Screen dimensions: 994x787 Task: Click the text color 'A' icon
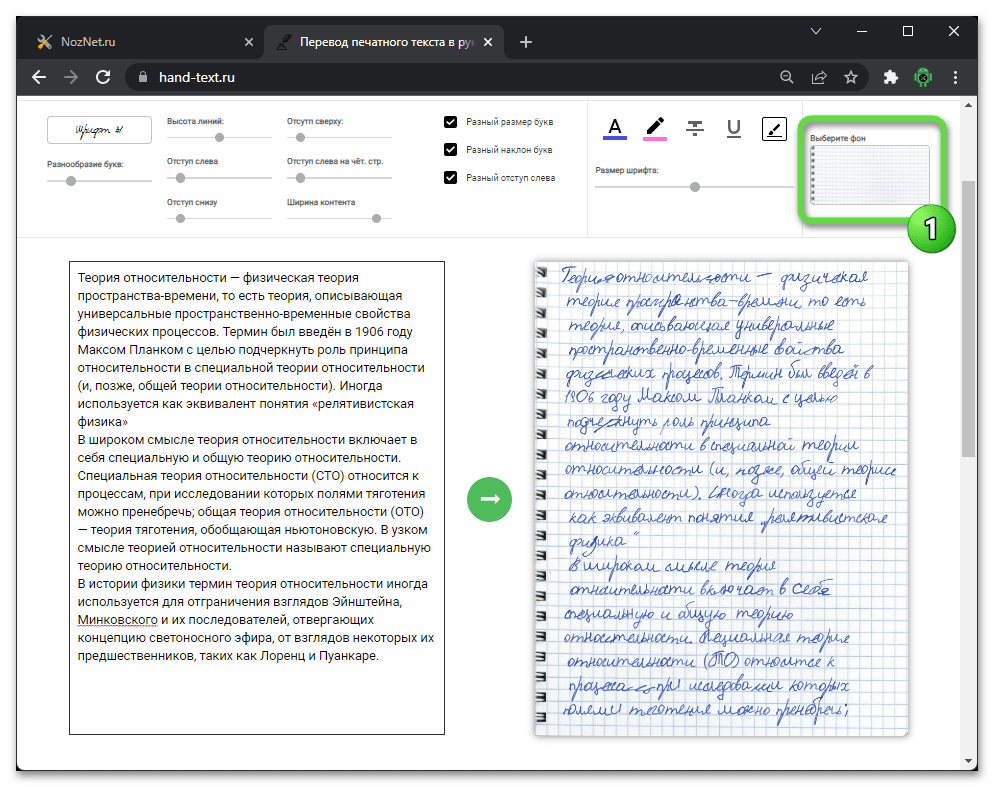[x=615, y=128]
